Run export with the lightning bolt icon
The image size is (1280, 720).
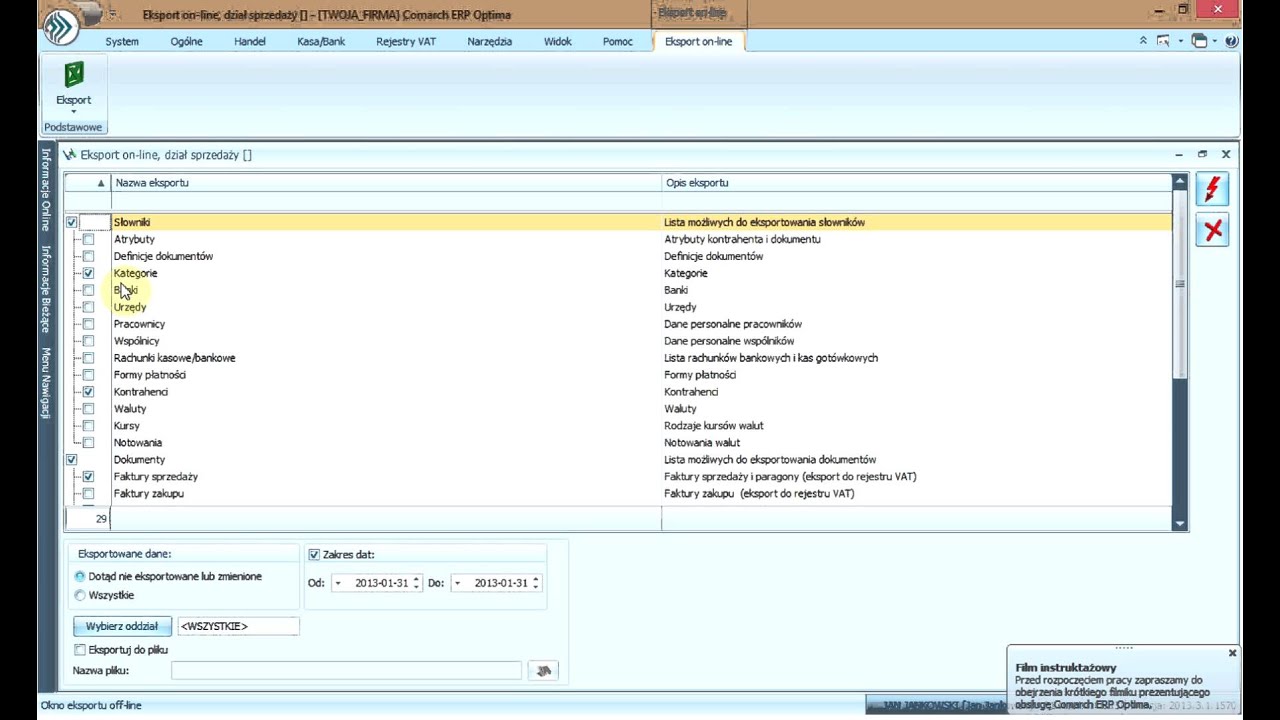click(1213, 189)
